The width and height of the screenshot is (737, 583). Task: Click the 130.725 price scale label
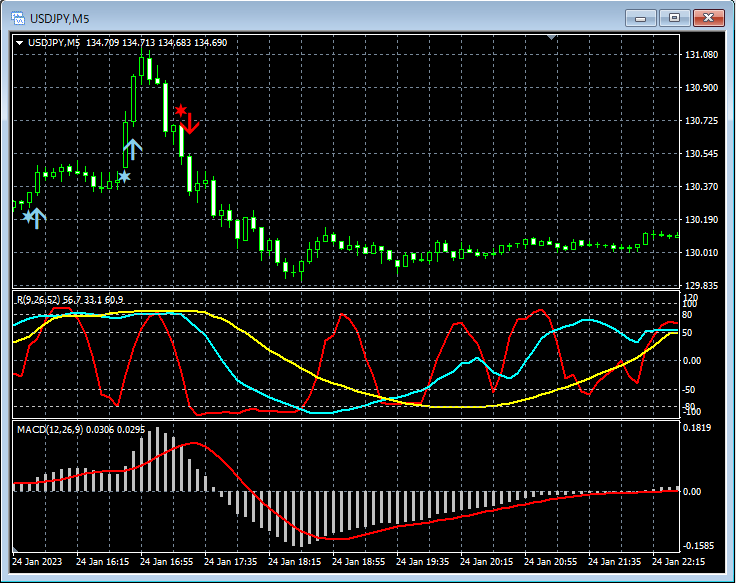[701, 121]
